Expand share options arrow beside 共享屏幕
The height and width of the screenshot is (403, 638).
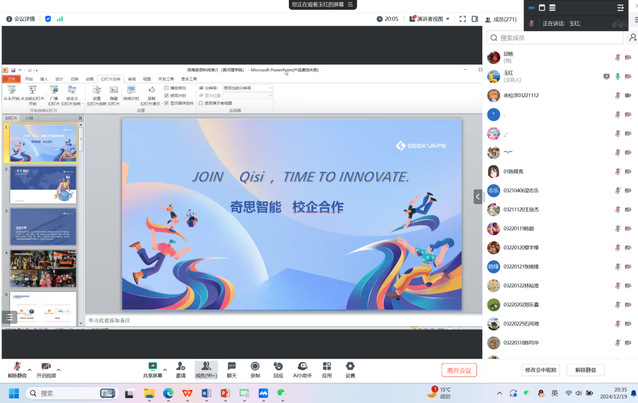(x=165, y=370)
